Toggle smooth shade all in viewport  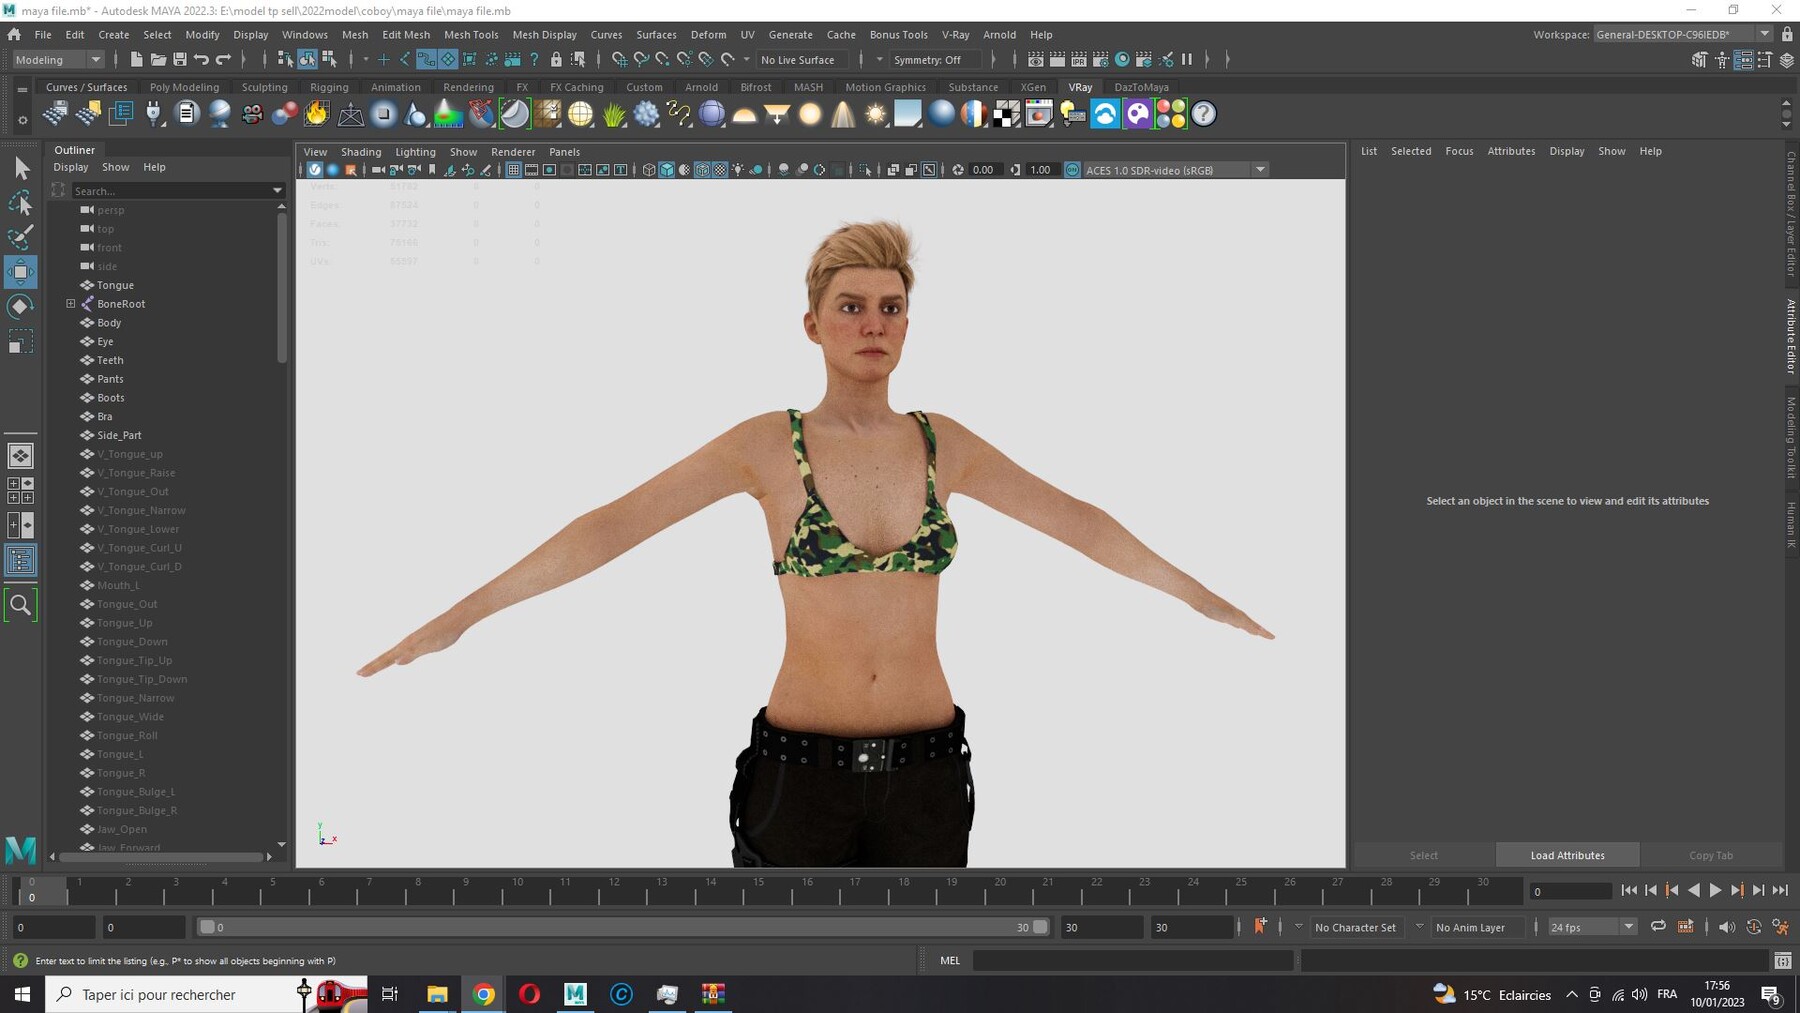coord(667,170)
